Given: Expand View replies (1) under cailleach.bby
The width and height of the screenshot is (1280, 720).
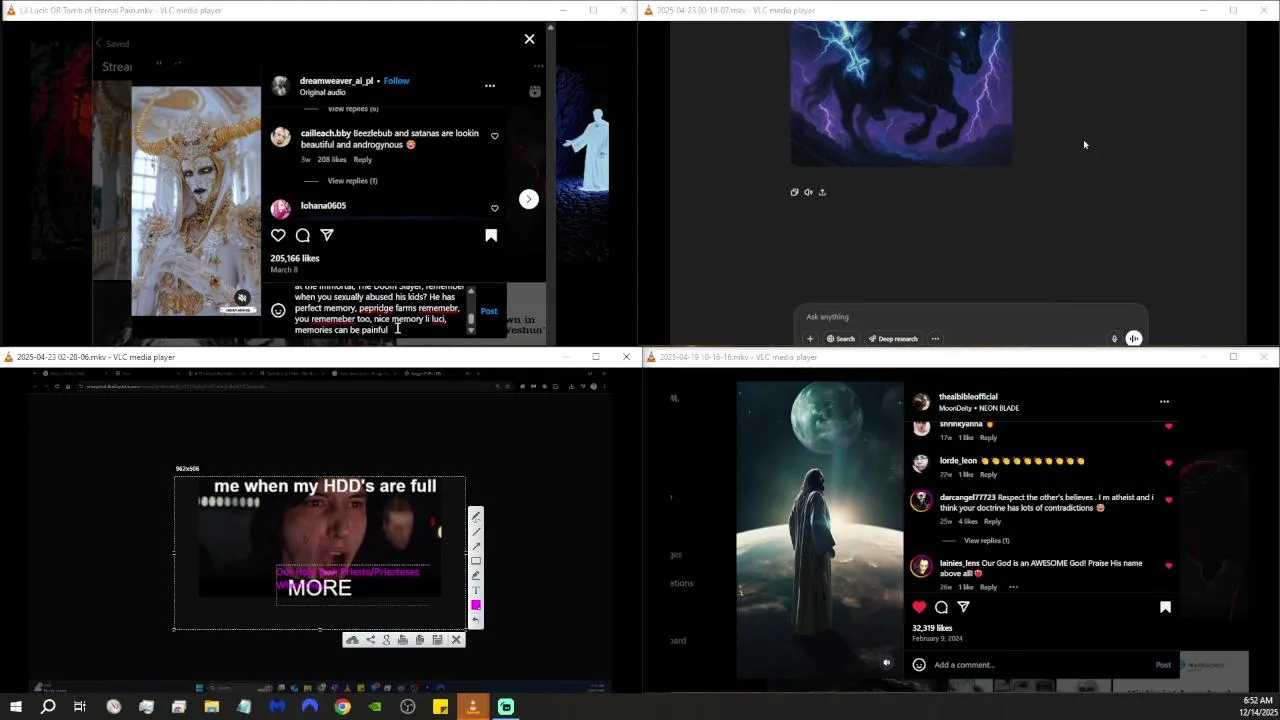Looking at the screenshot, I should click(352, 181).
